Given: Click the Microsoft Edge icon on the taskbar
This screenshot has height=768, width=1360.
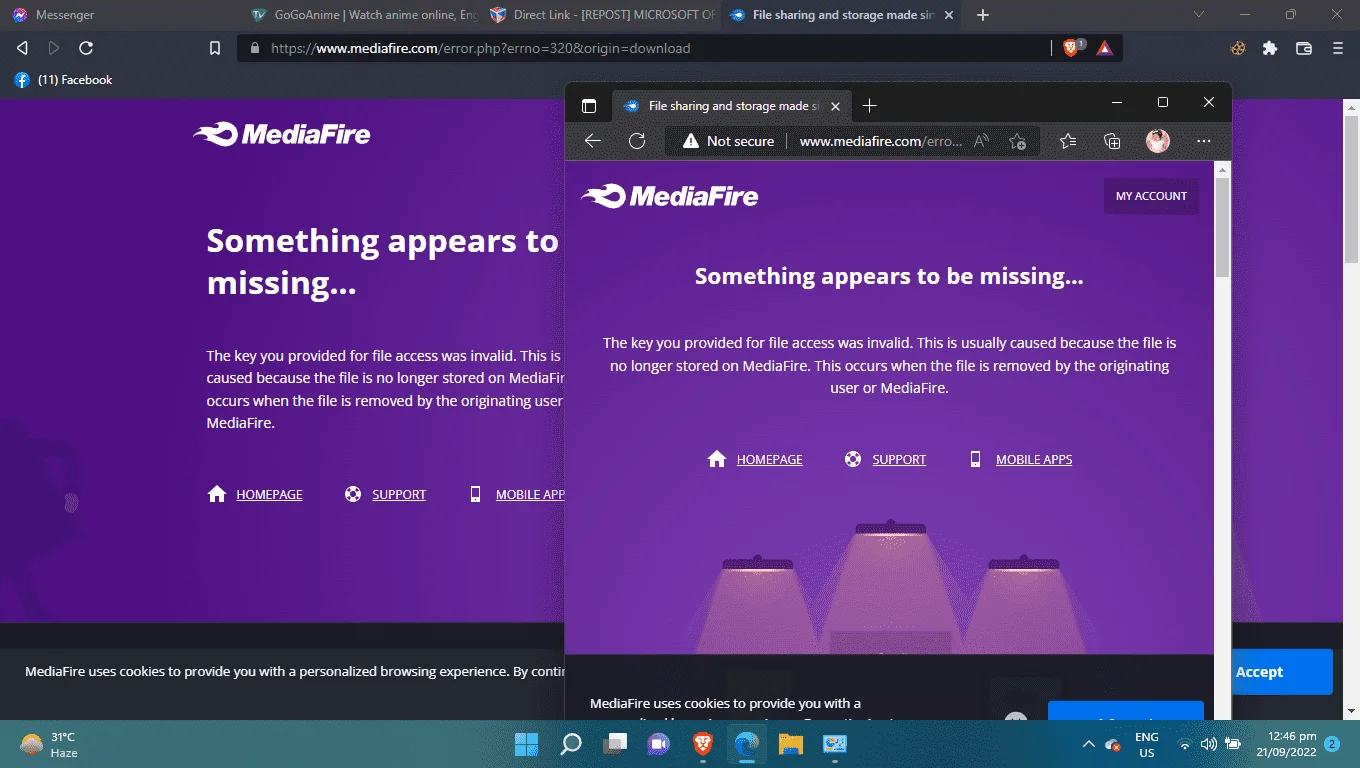Looking at the screenshot, I should coord(747,744).
